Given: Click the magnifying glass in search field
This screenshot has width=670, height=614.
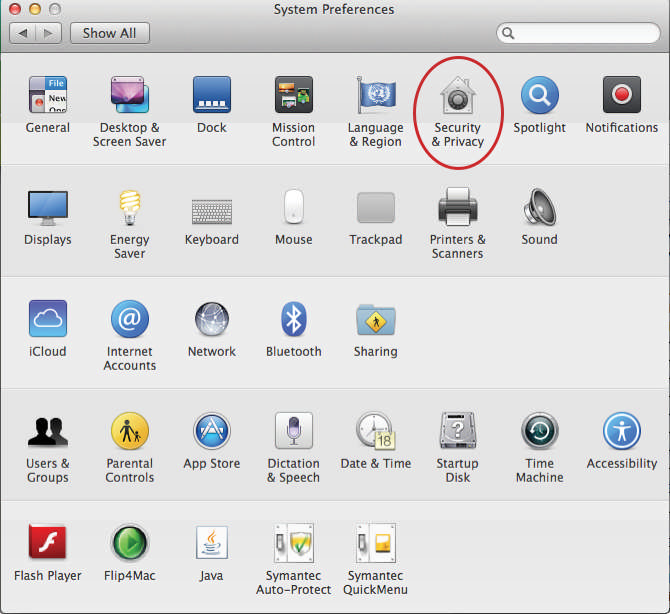Looking at the screenshot, I should [508, 33].
